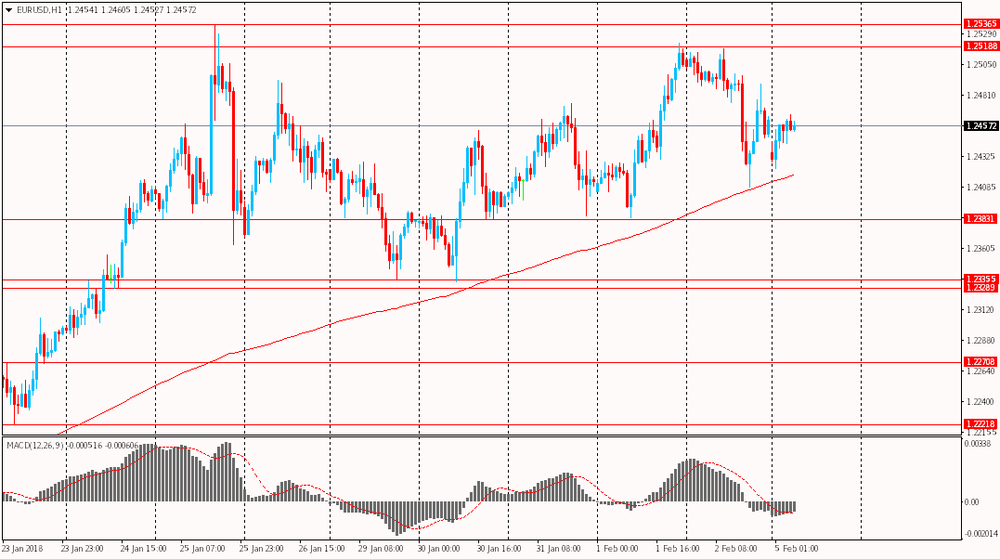
Task: Click the 1.23605 price axis value
Action: point(982,248)
